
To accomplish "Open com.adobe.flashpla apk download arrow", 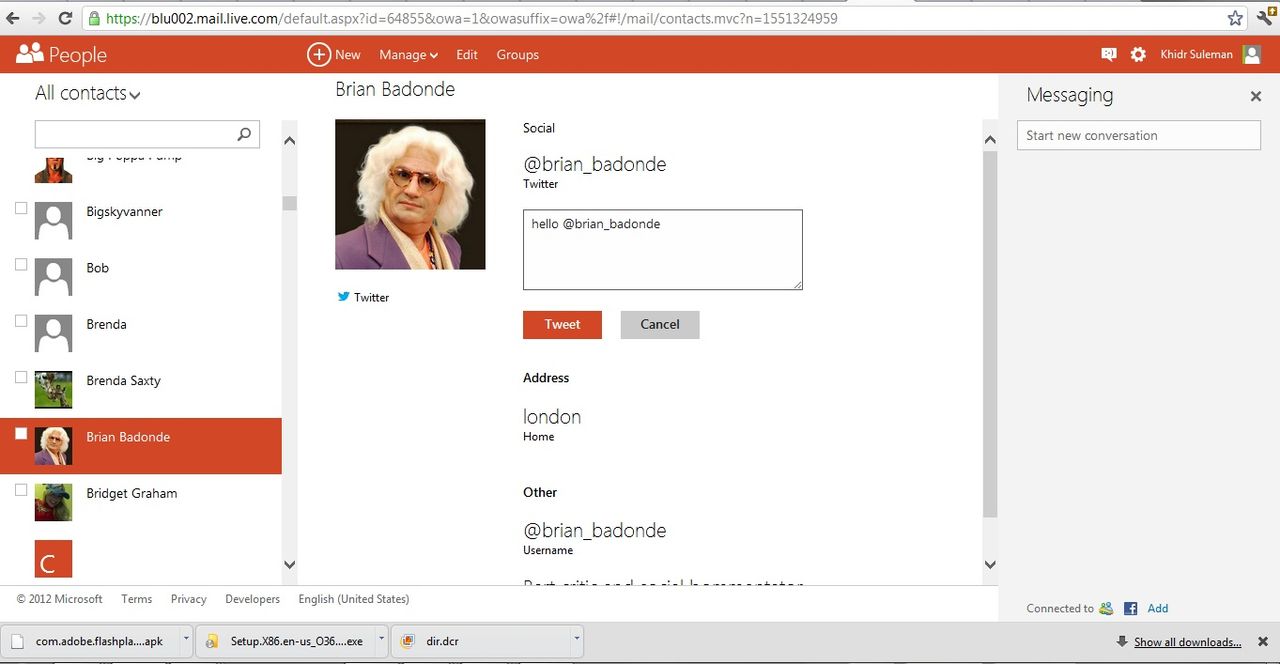I will pos(186,641).
